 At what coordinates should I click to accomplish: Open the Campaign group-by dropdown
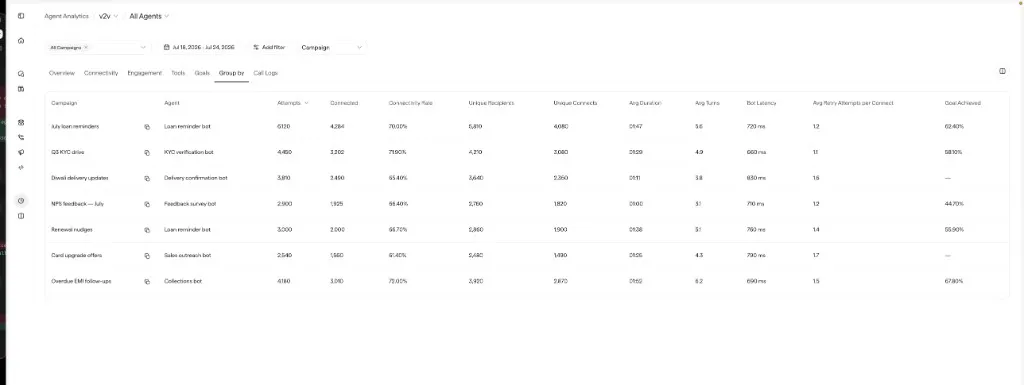pyautogui.click(x=332, y=48)
